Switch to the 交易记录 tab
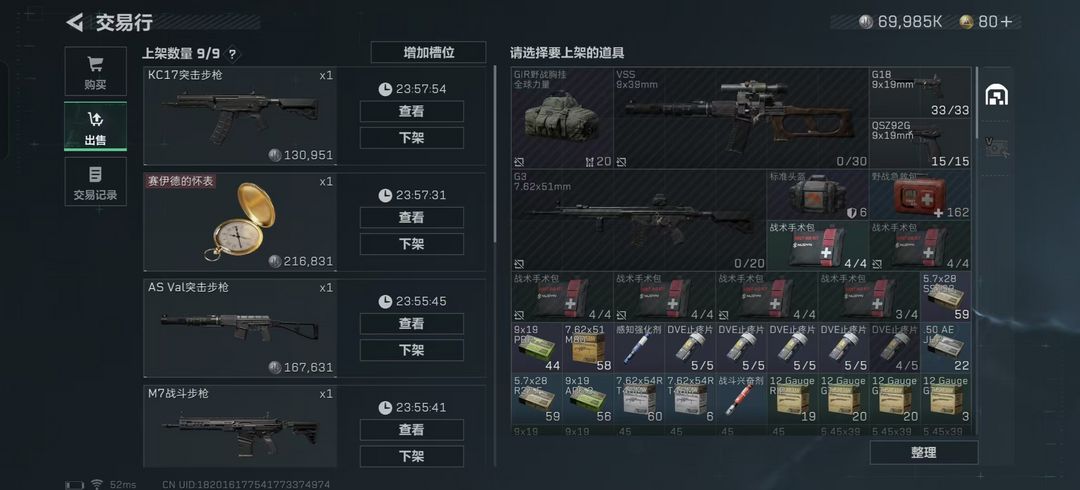 pos(96,181)
